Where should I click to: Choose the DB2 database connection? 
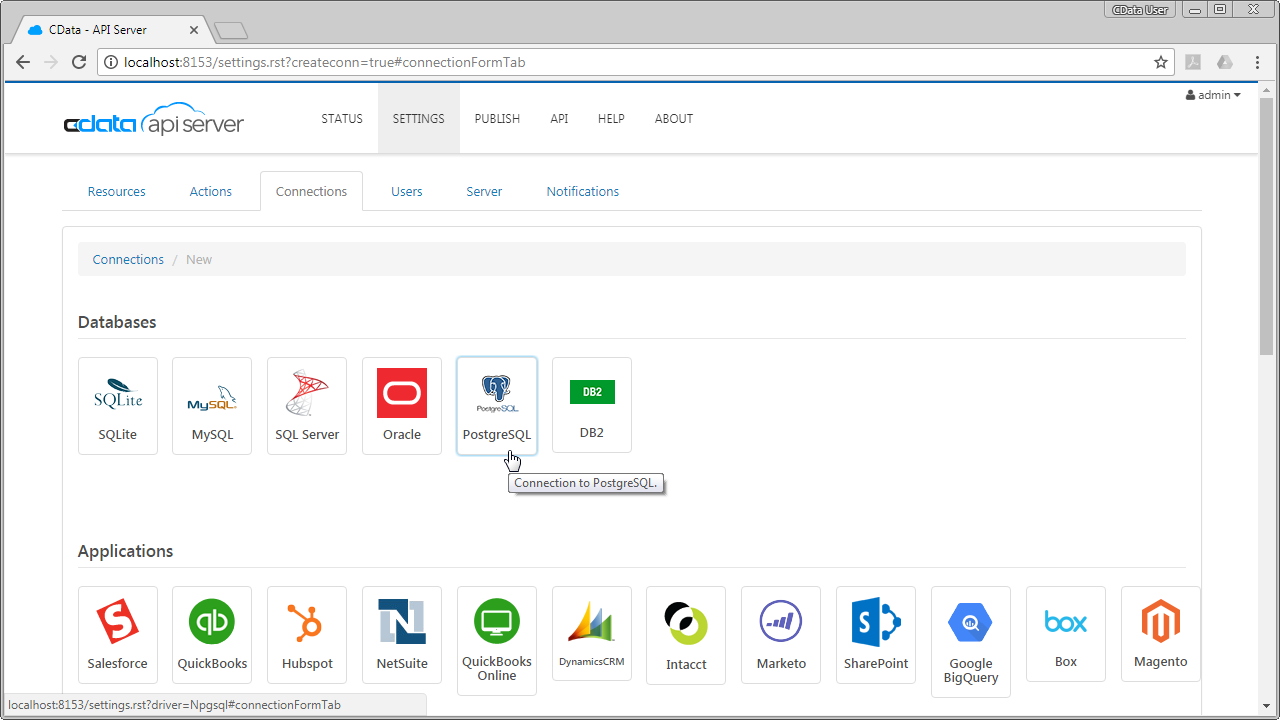click(x=592, y=405)
